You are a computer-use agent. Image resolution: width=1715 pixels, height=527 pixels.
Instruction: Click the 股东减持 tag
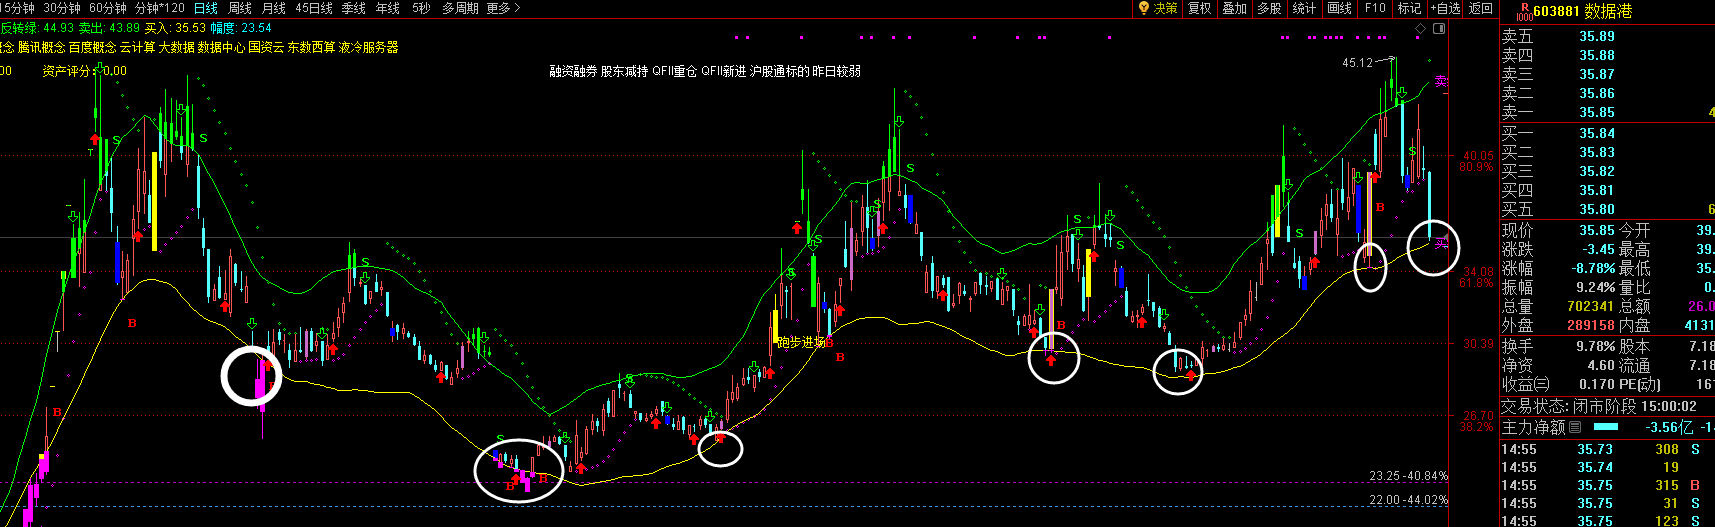point(625,71)
